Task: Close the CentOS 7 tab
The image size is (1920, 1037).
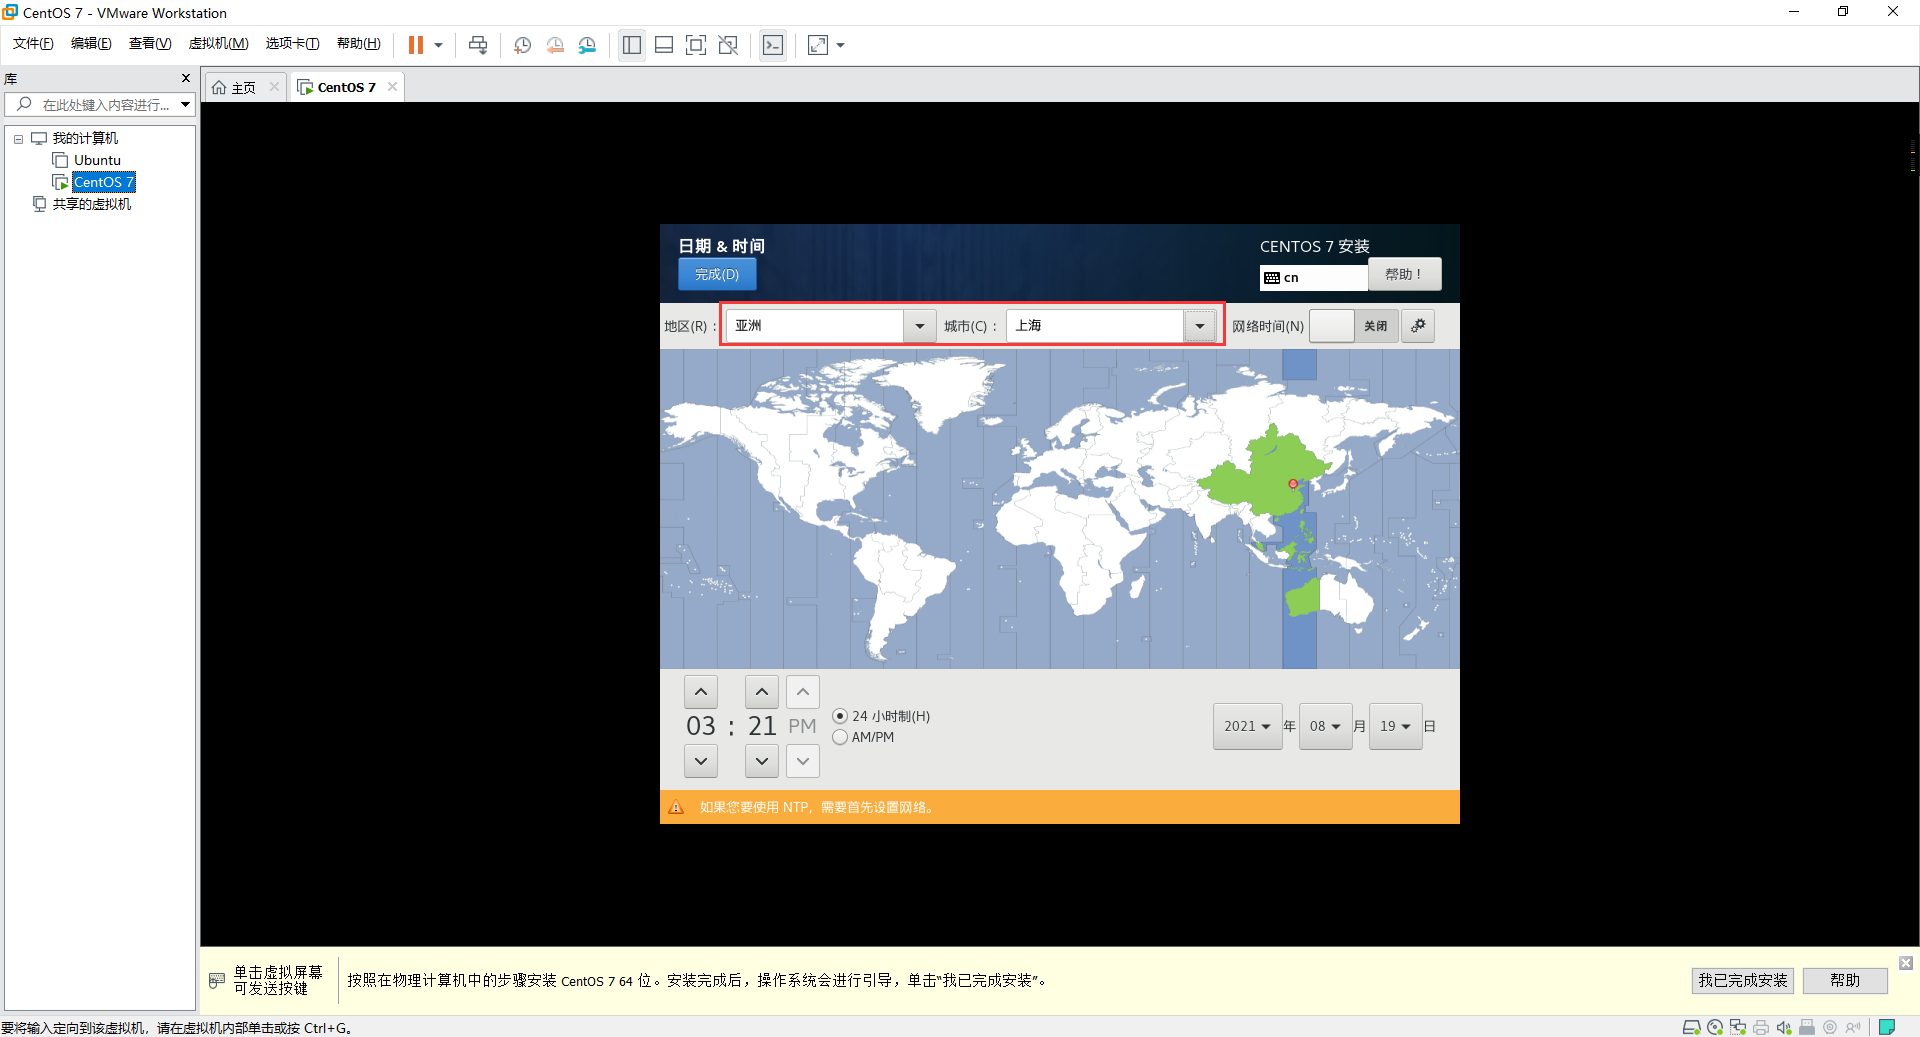Action: click(x=392, y=87)
